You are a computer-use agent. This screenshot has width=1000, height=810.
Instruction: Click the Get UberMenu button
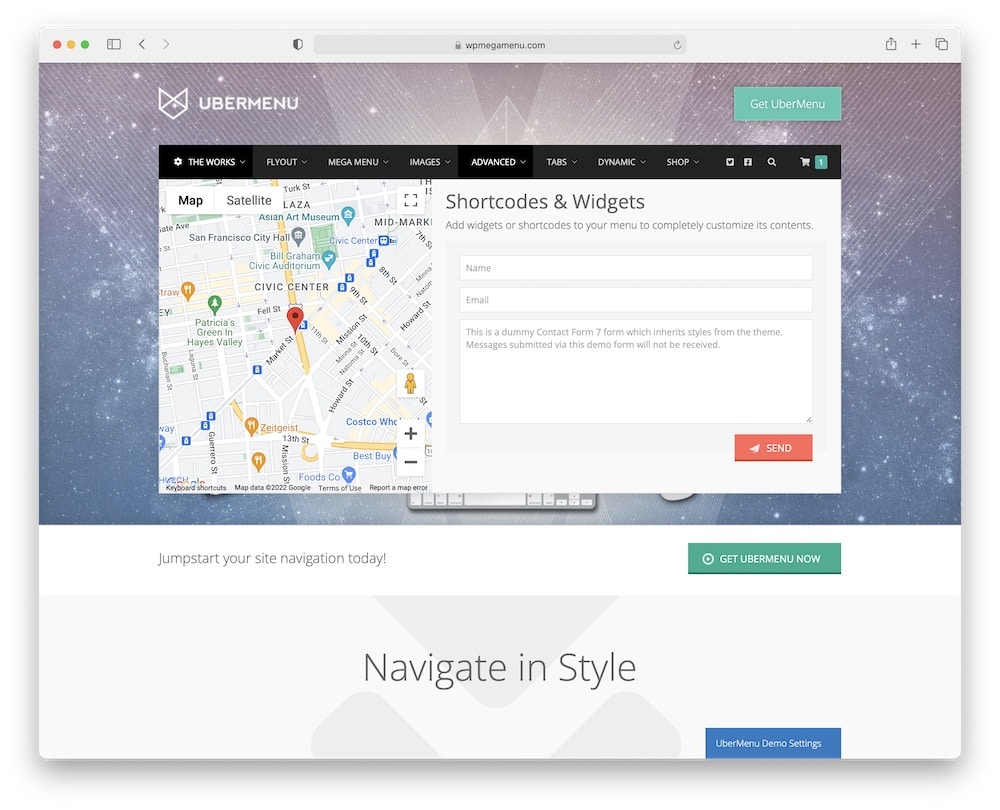pos(787,104)
